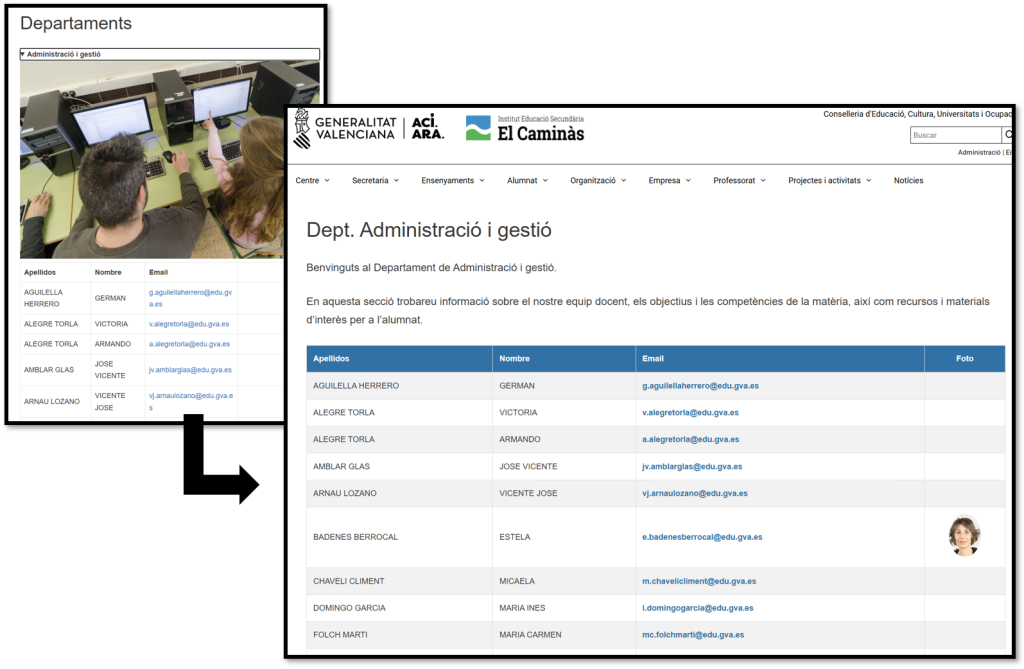The width and height of the screenshot is (1024, 669).
Task: Click the mc.folchmarti@edu.gva.es email link
Action: (x=692, y=635)
